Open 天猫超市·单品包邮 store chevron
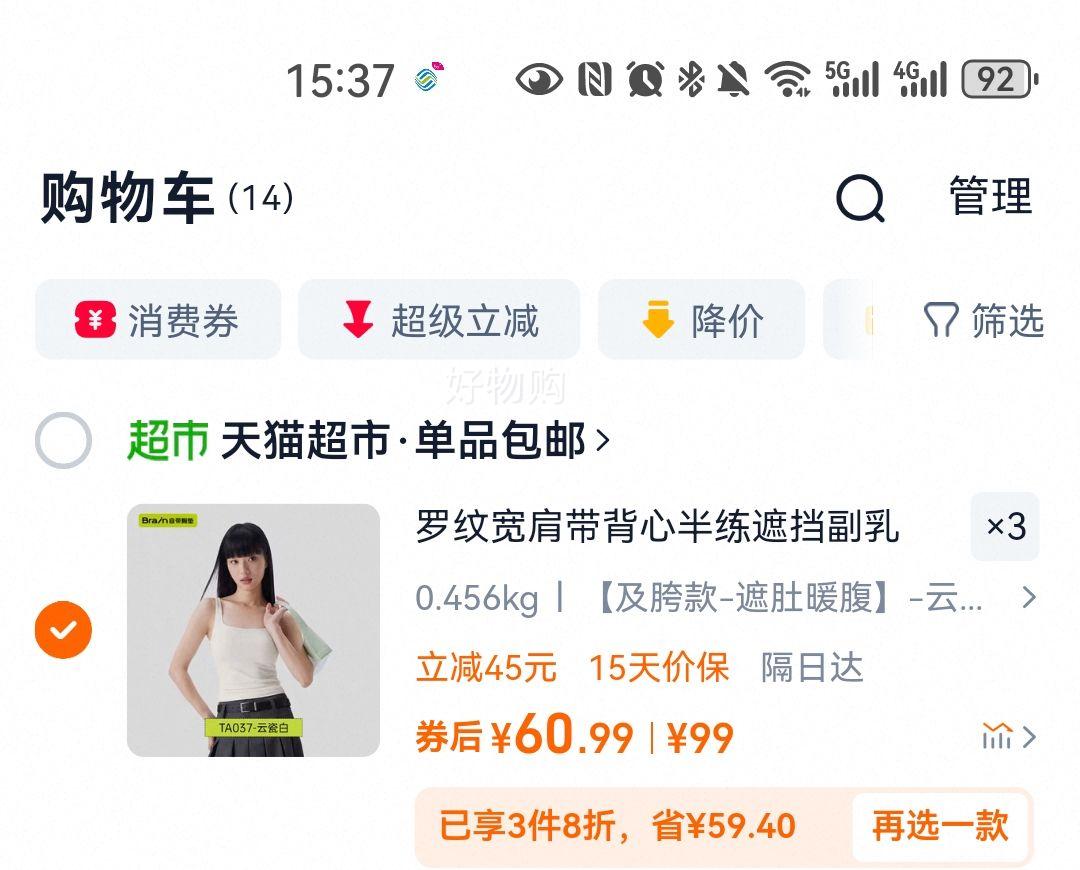The image size is (1080, 870). click(x=603, y=440)
